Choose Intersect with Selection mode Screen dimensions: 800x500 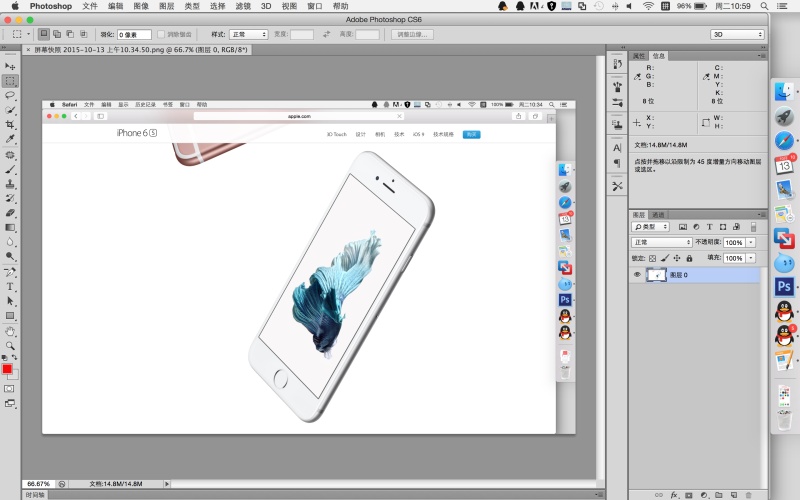click(84, 34)
